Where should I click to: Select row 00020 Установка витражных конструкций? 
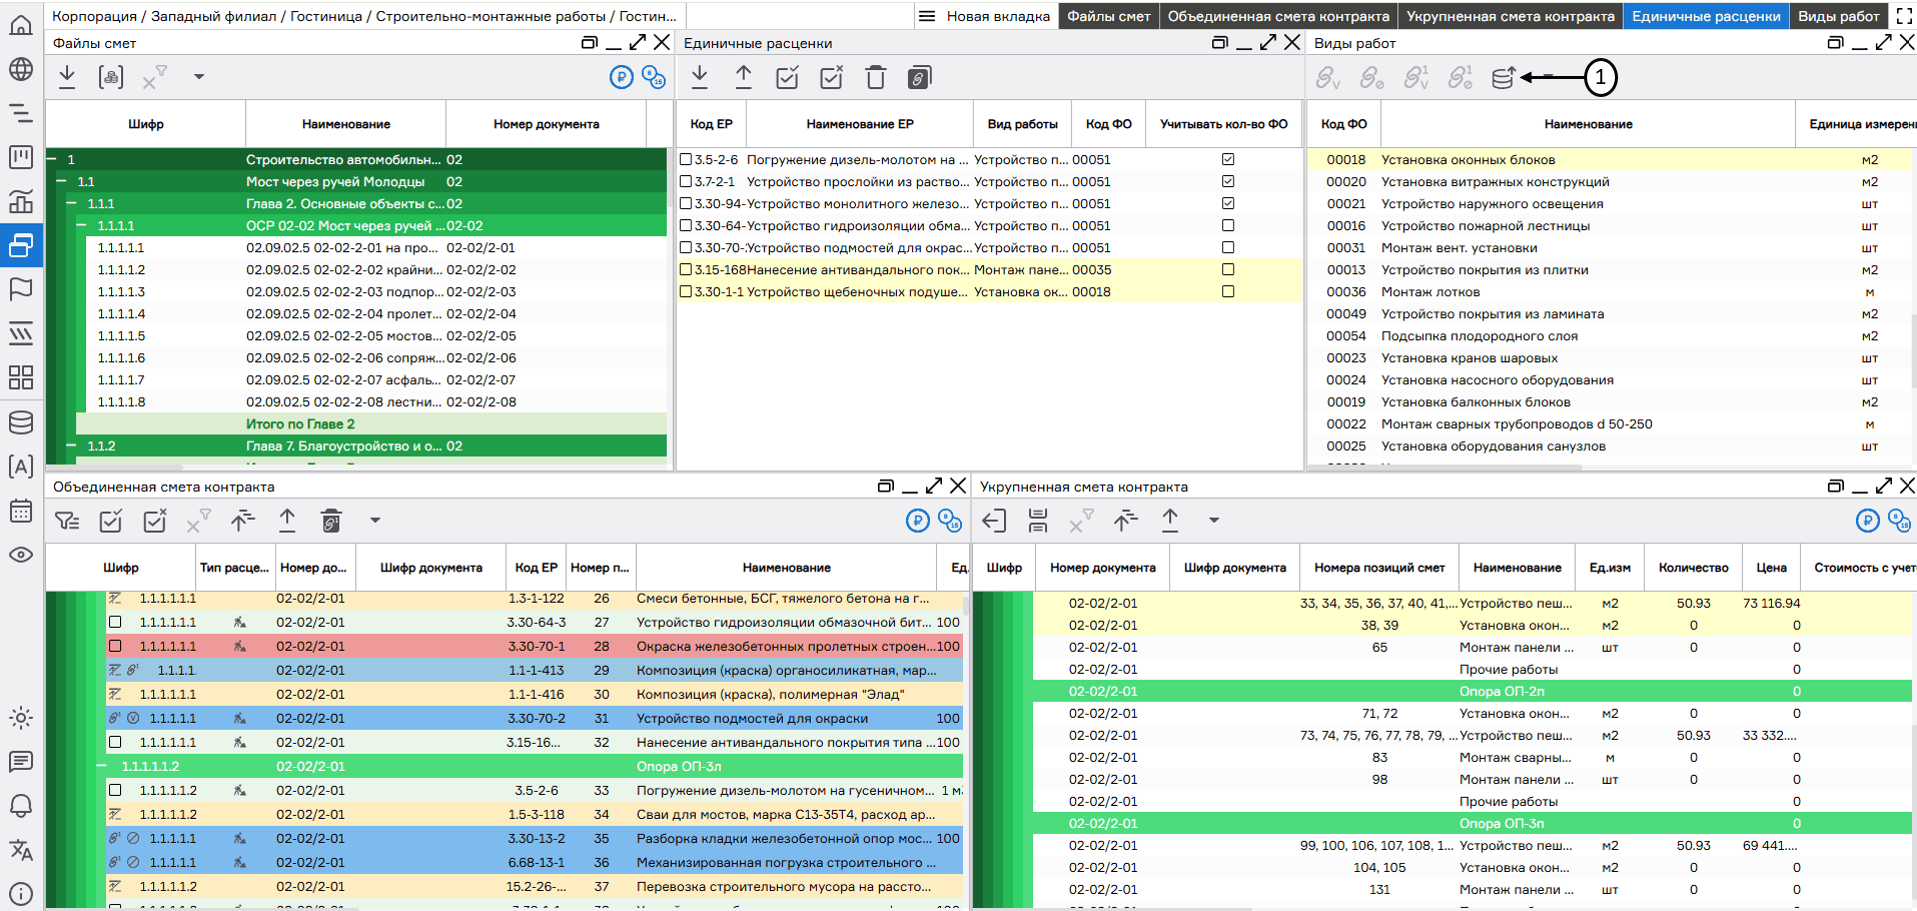point(1494,182)
